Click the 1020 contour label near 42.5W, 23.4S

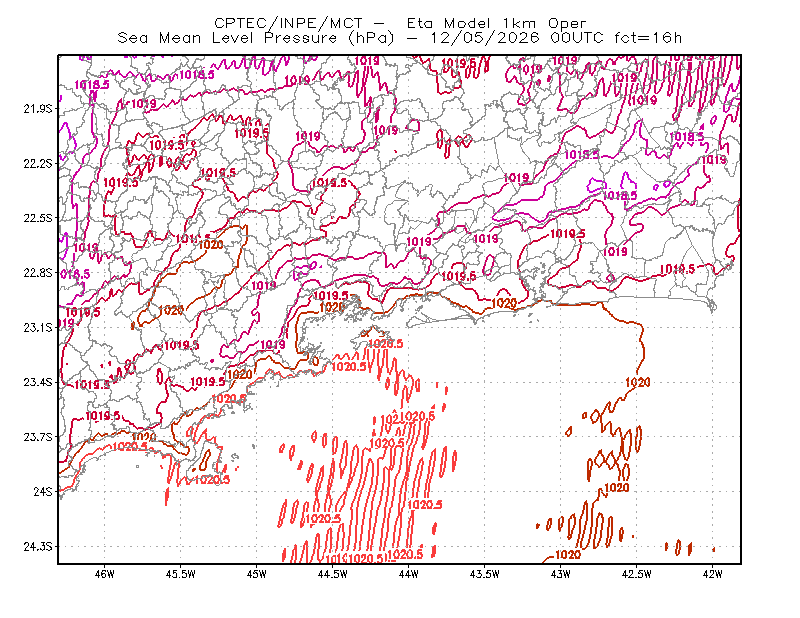tap(638, 382)
